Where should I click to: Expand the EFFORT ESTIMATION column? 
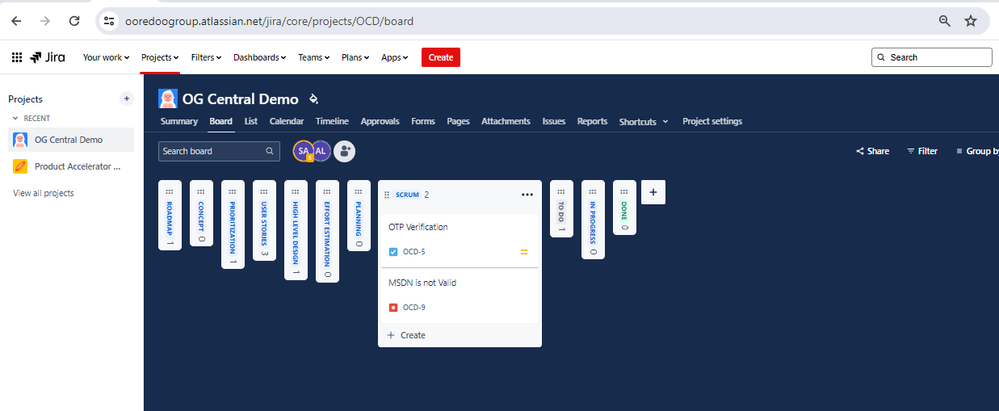point(327,231)
